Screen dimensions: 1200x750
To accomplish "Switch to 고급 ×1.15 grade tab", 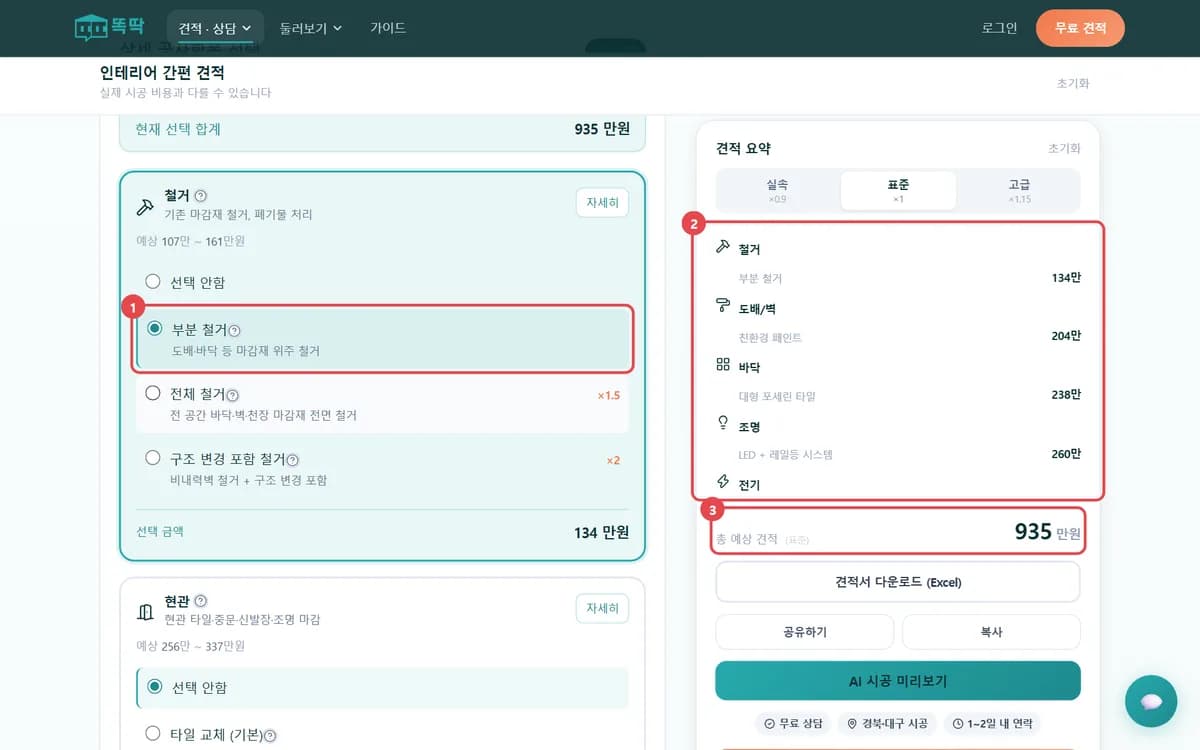I will coord(1019,190).
